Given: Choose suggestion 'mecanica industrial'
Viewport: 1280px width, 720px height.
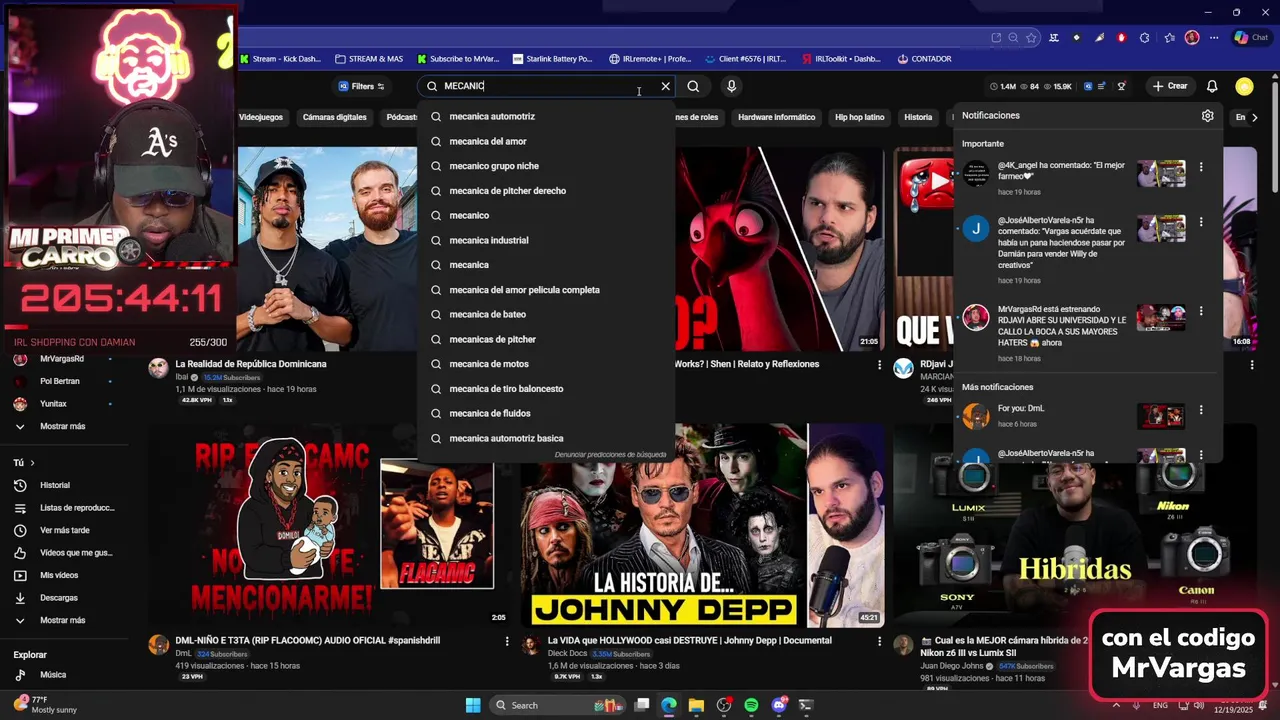Looking at the screenshot, I should pyautogui.click(x=545, y=240).
